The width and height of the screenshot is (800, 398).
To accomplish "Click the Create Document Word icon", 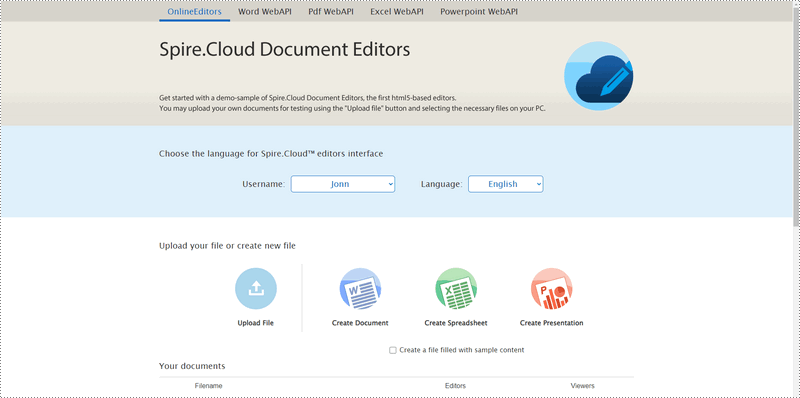I will pyautogui.click(x=360, y=289).
